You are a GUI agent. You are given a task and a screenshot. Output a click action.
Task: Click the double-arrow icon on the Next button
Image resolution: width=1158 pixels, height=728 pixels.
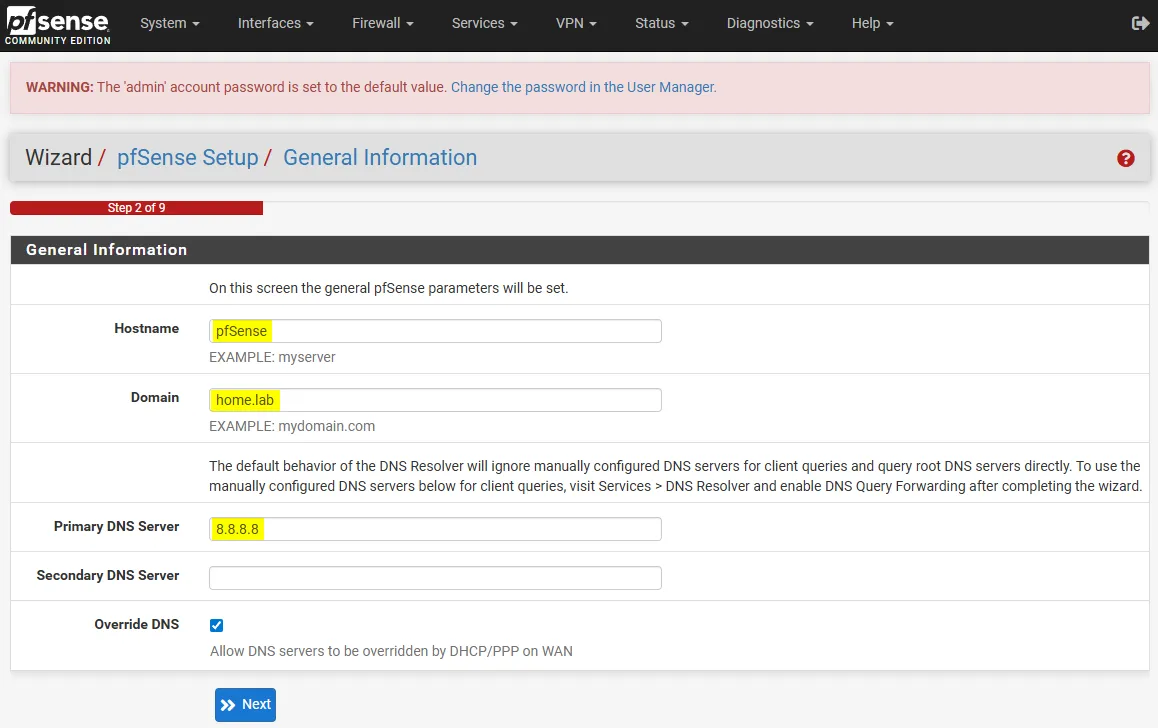coord(230,704)
